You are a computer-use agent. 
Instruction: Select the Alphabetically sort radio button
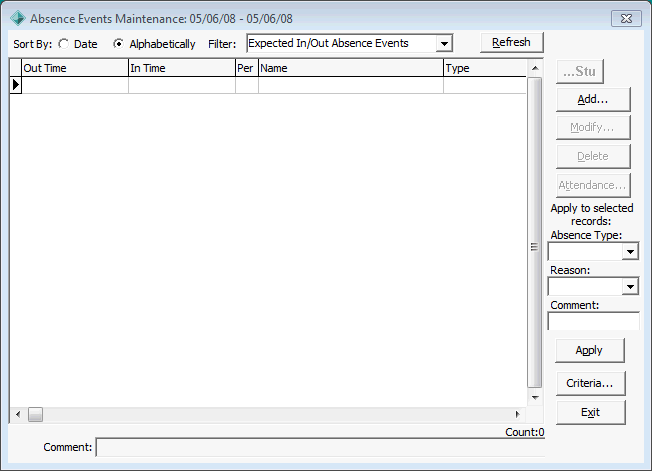[x=119, y=44]
